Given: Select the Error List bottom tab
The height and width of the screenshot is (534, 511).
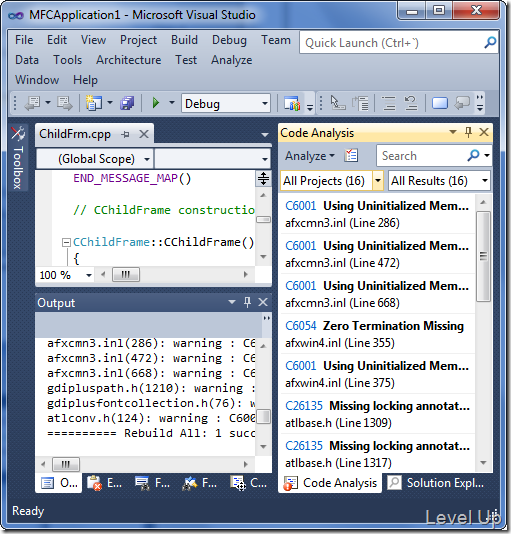Looking at the screenshot, I should click(104, 483).
